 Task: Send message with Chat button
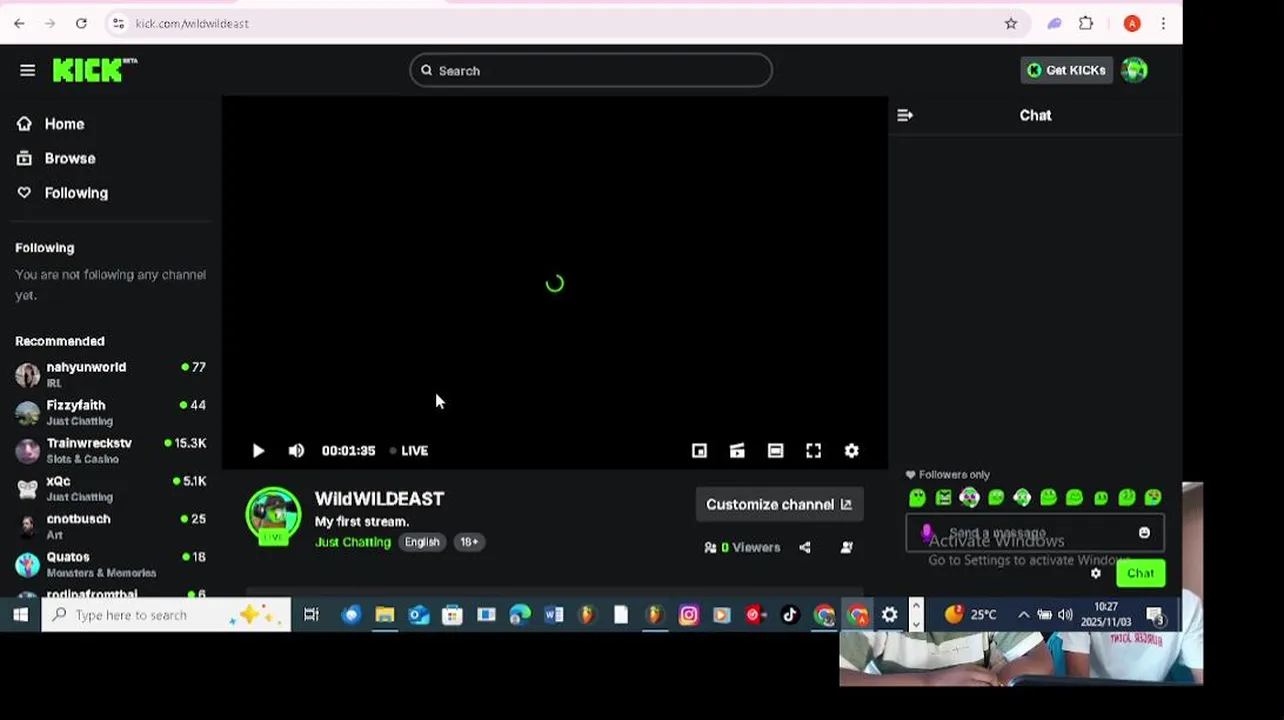[x=1140, y=574]
